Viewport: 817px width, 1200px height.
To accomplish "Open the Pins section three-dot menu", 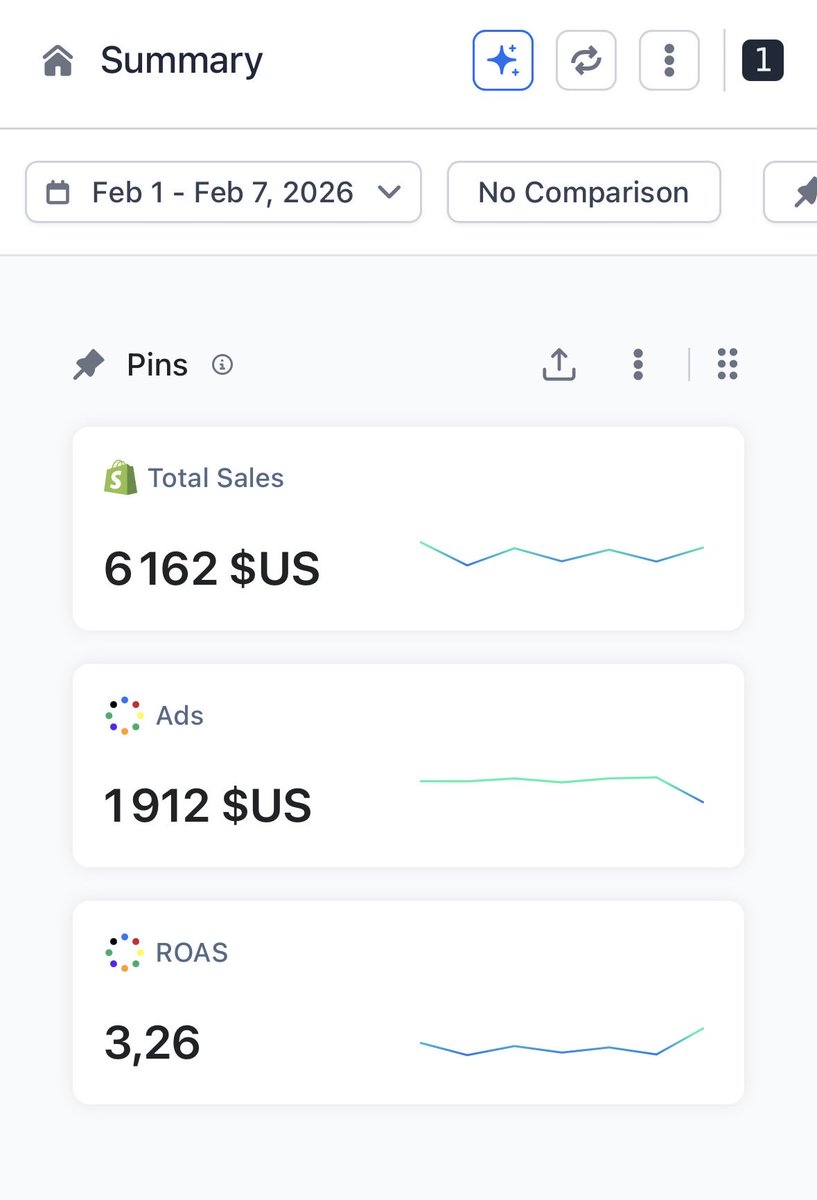I will (x=638, y=365).
